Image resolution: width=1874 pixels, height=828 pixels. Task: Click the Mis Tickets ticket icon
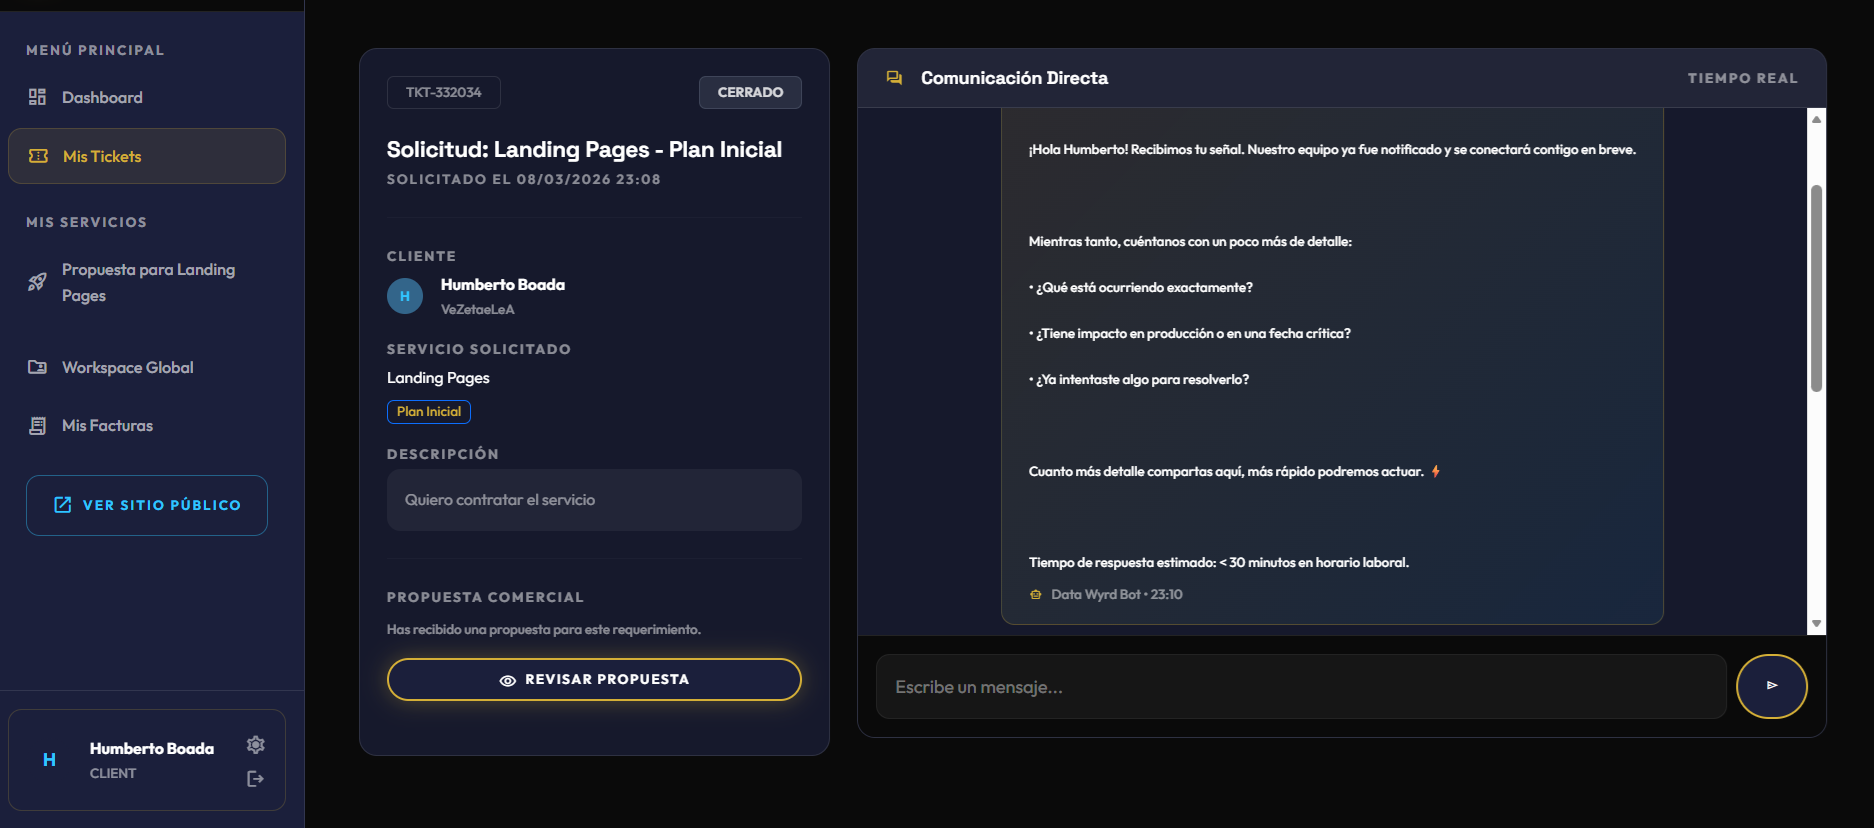(38, 156)
